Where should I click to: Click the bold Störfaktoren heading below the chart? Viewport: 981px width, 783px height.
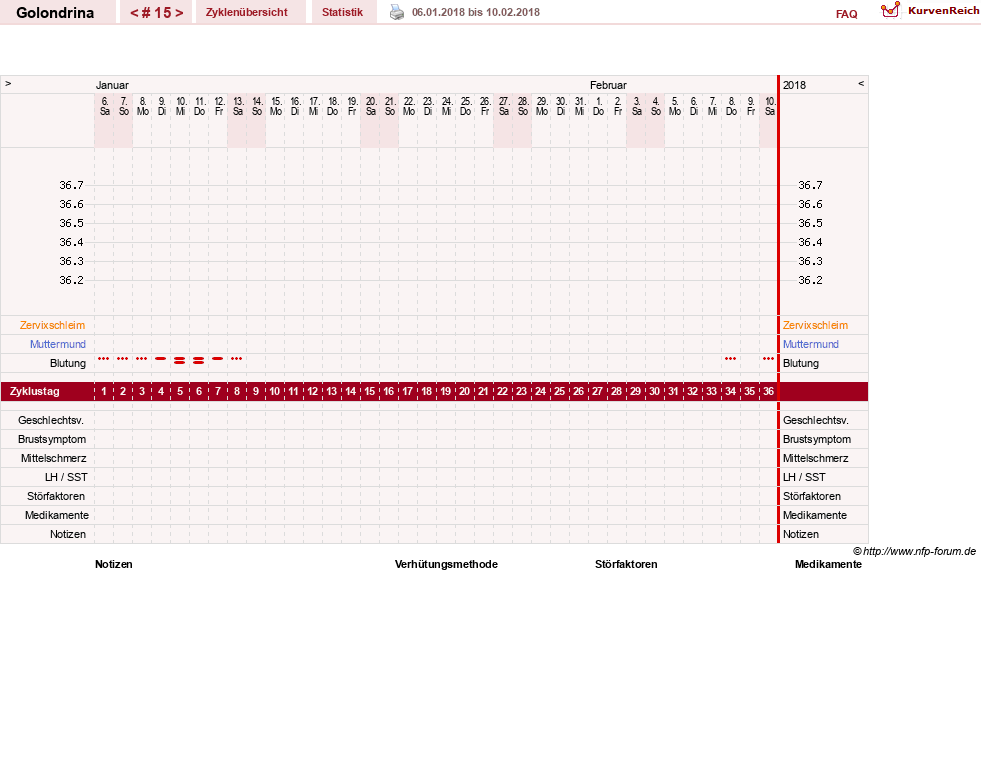626,564
